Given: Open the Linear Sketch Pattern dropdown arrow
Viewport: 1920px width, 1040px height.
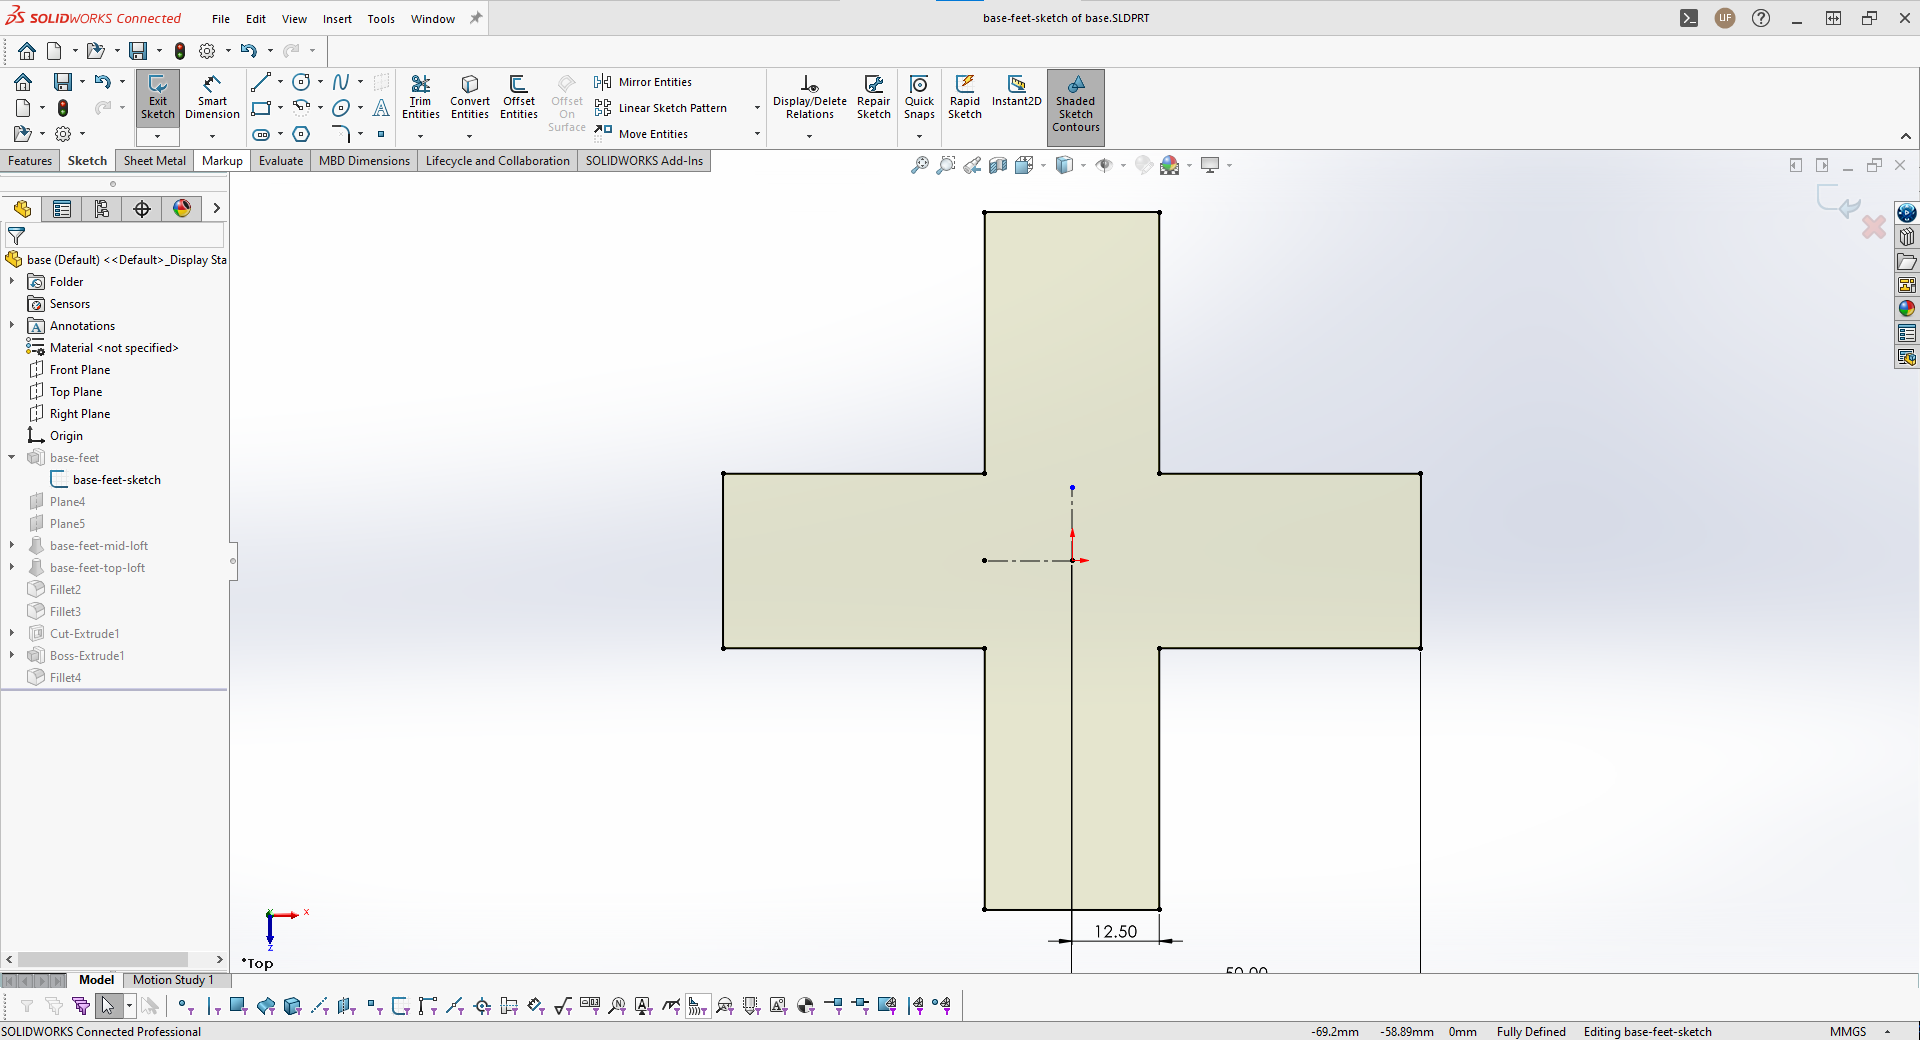Looking at the screenshot, I should pyautogui.click(x=757, y=108).
